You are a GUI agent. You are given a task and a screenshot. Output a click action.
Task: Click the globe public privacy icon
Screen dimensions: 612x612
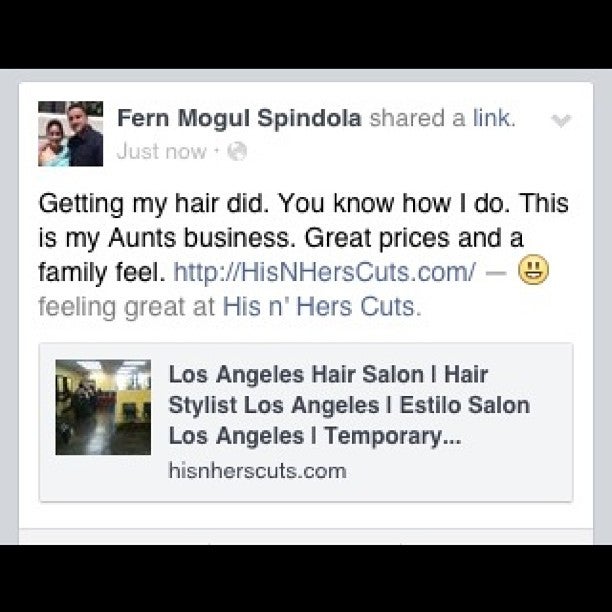237,151
